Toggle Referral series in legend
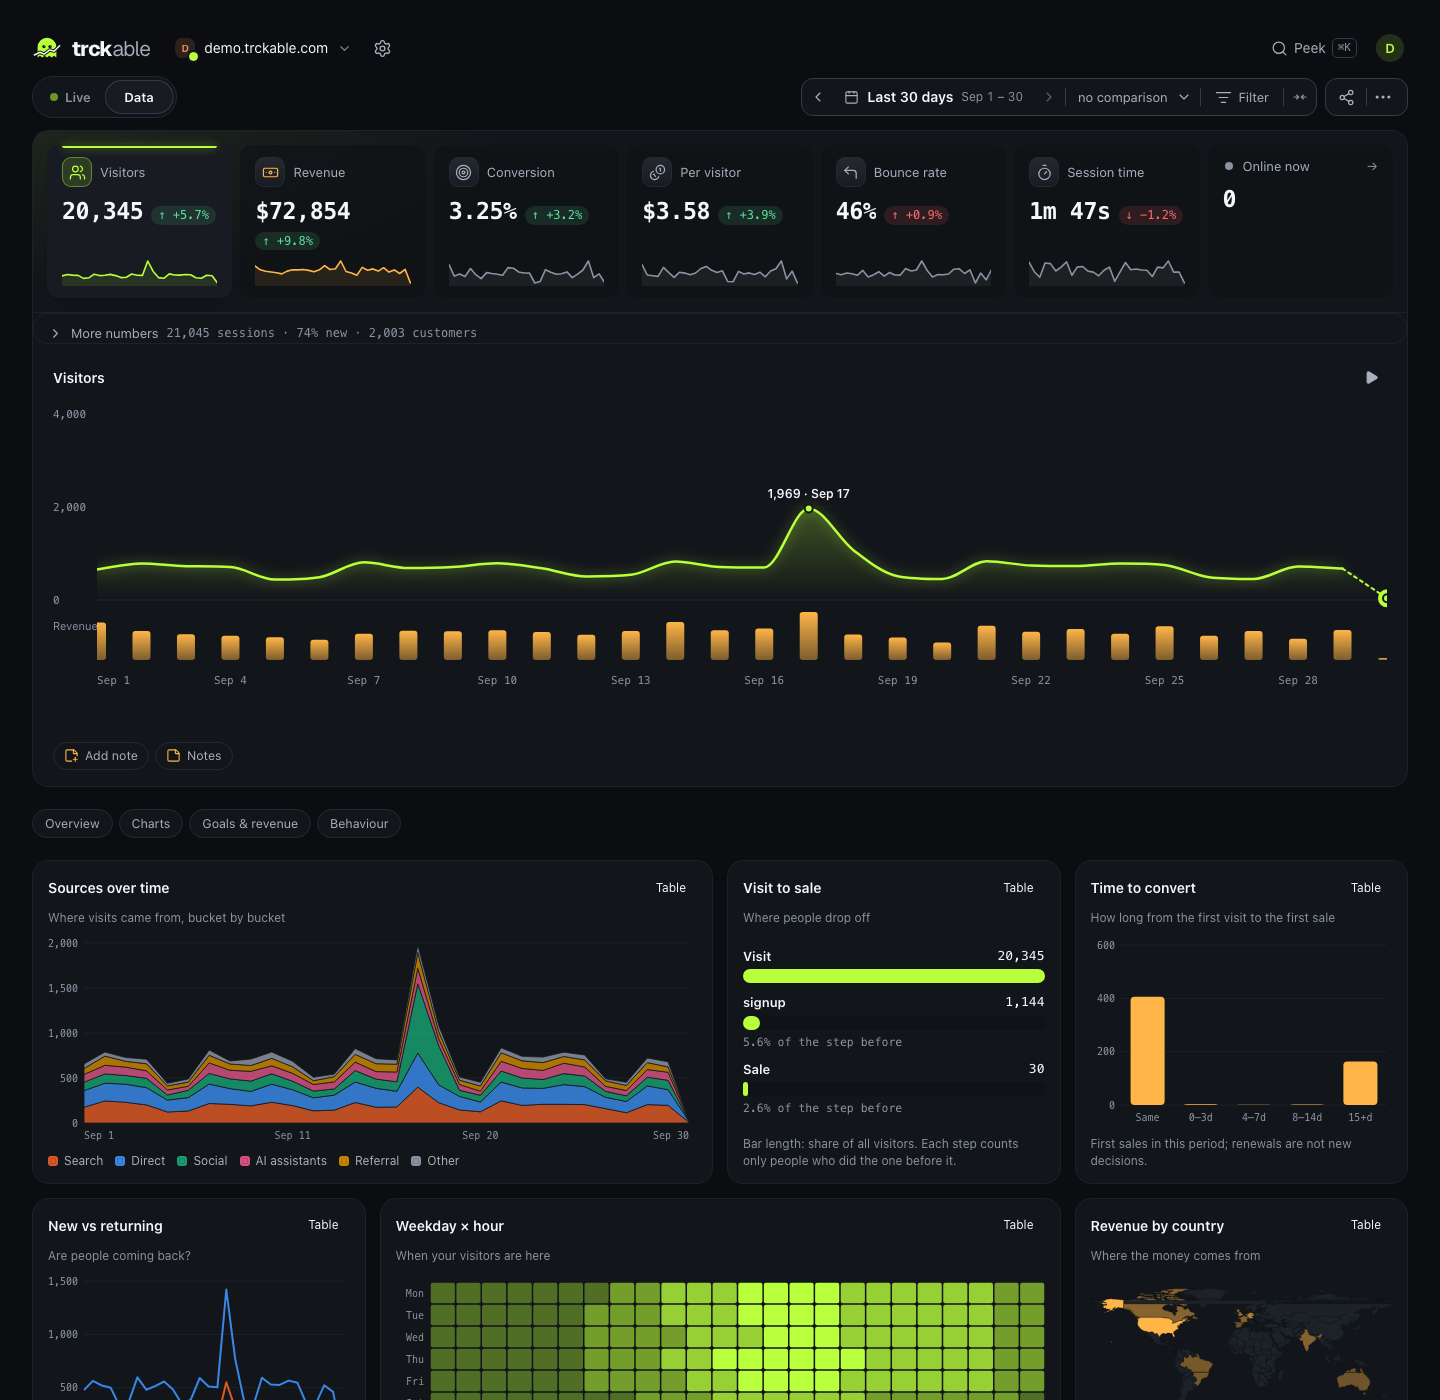Image resolution: width=1440 pixels, height=1400 pixels. 369,1161
